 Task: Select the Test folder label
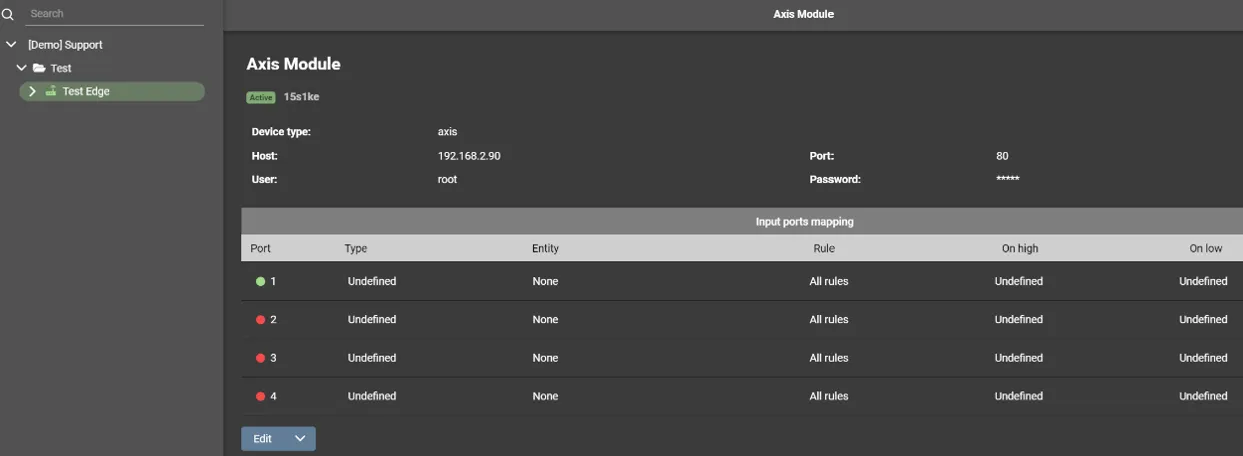(61, 68)
